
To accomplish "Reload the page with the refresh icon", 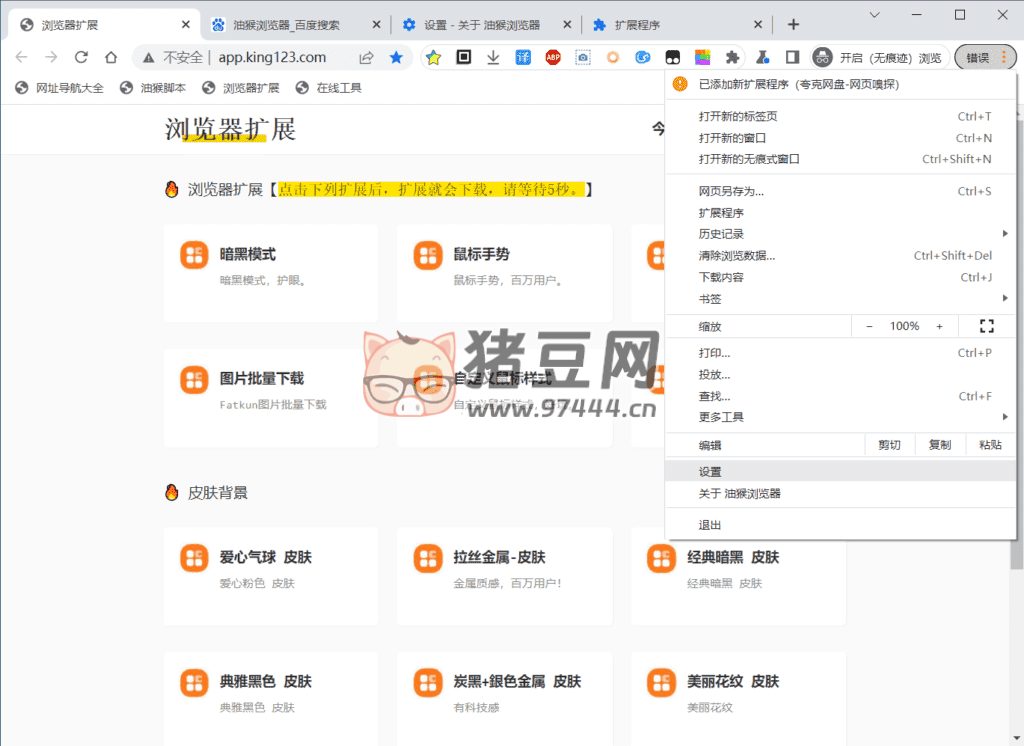I will click(x=81, y=57).
